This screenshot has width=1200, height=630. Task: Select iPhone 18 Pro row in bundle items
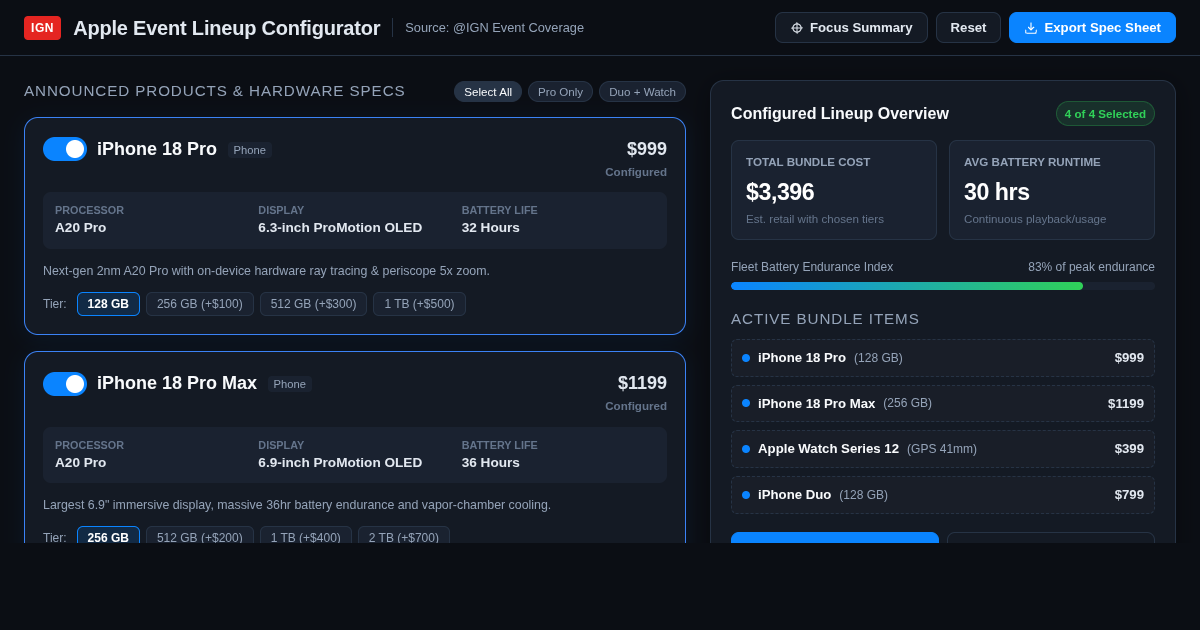943,358
